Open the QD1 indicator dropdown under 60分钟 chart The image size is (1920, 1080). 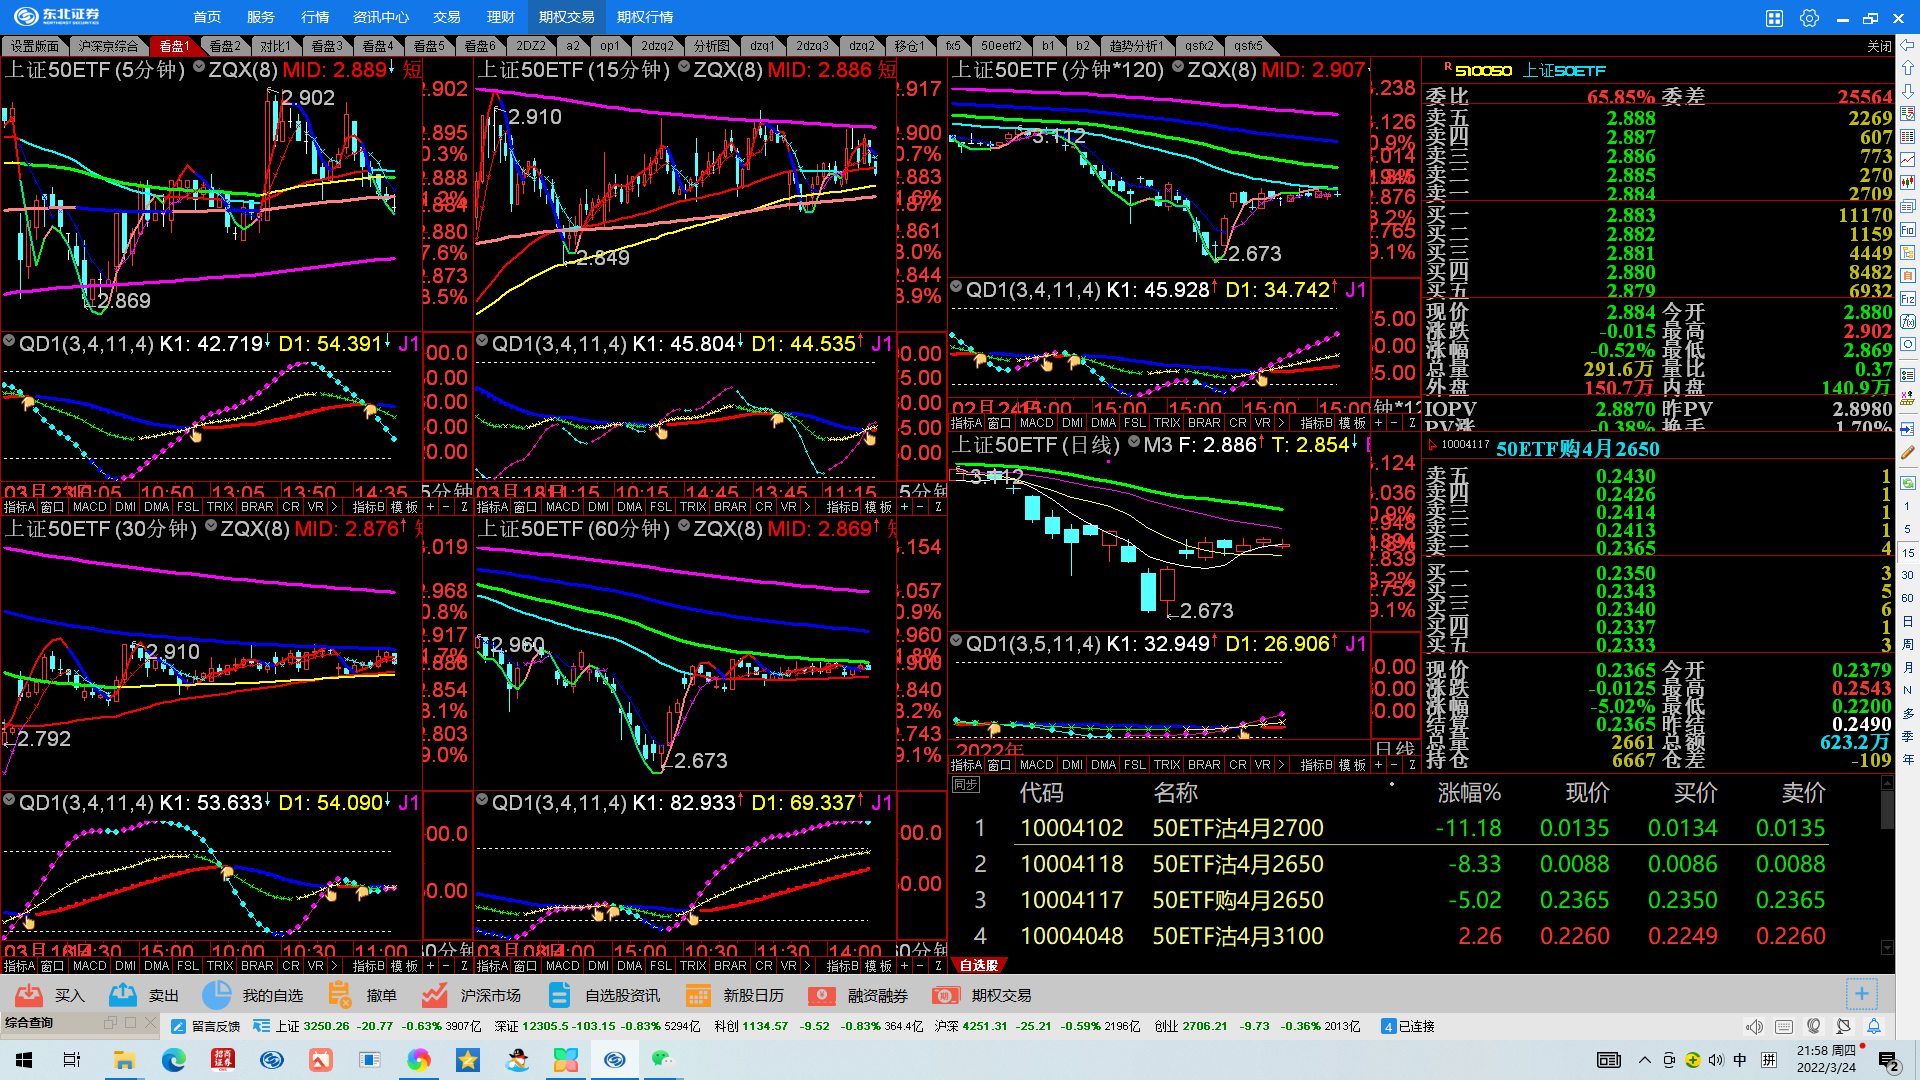click(x=482, y=800)
